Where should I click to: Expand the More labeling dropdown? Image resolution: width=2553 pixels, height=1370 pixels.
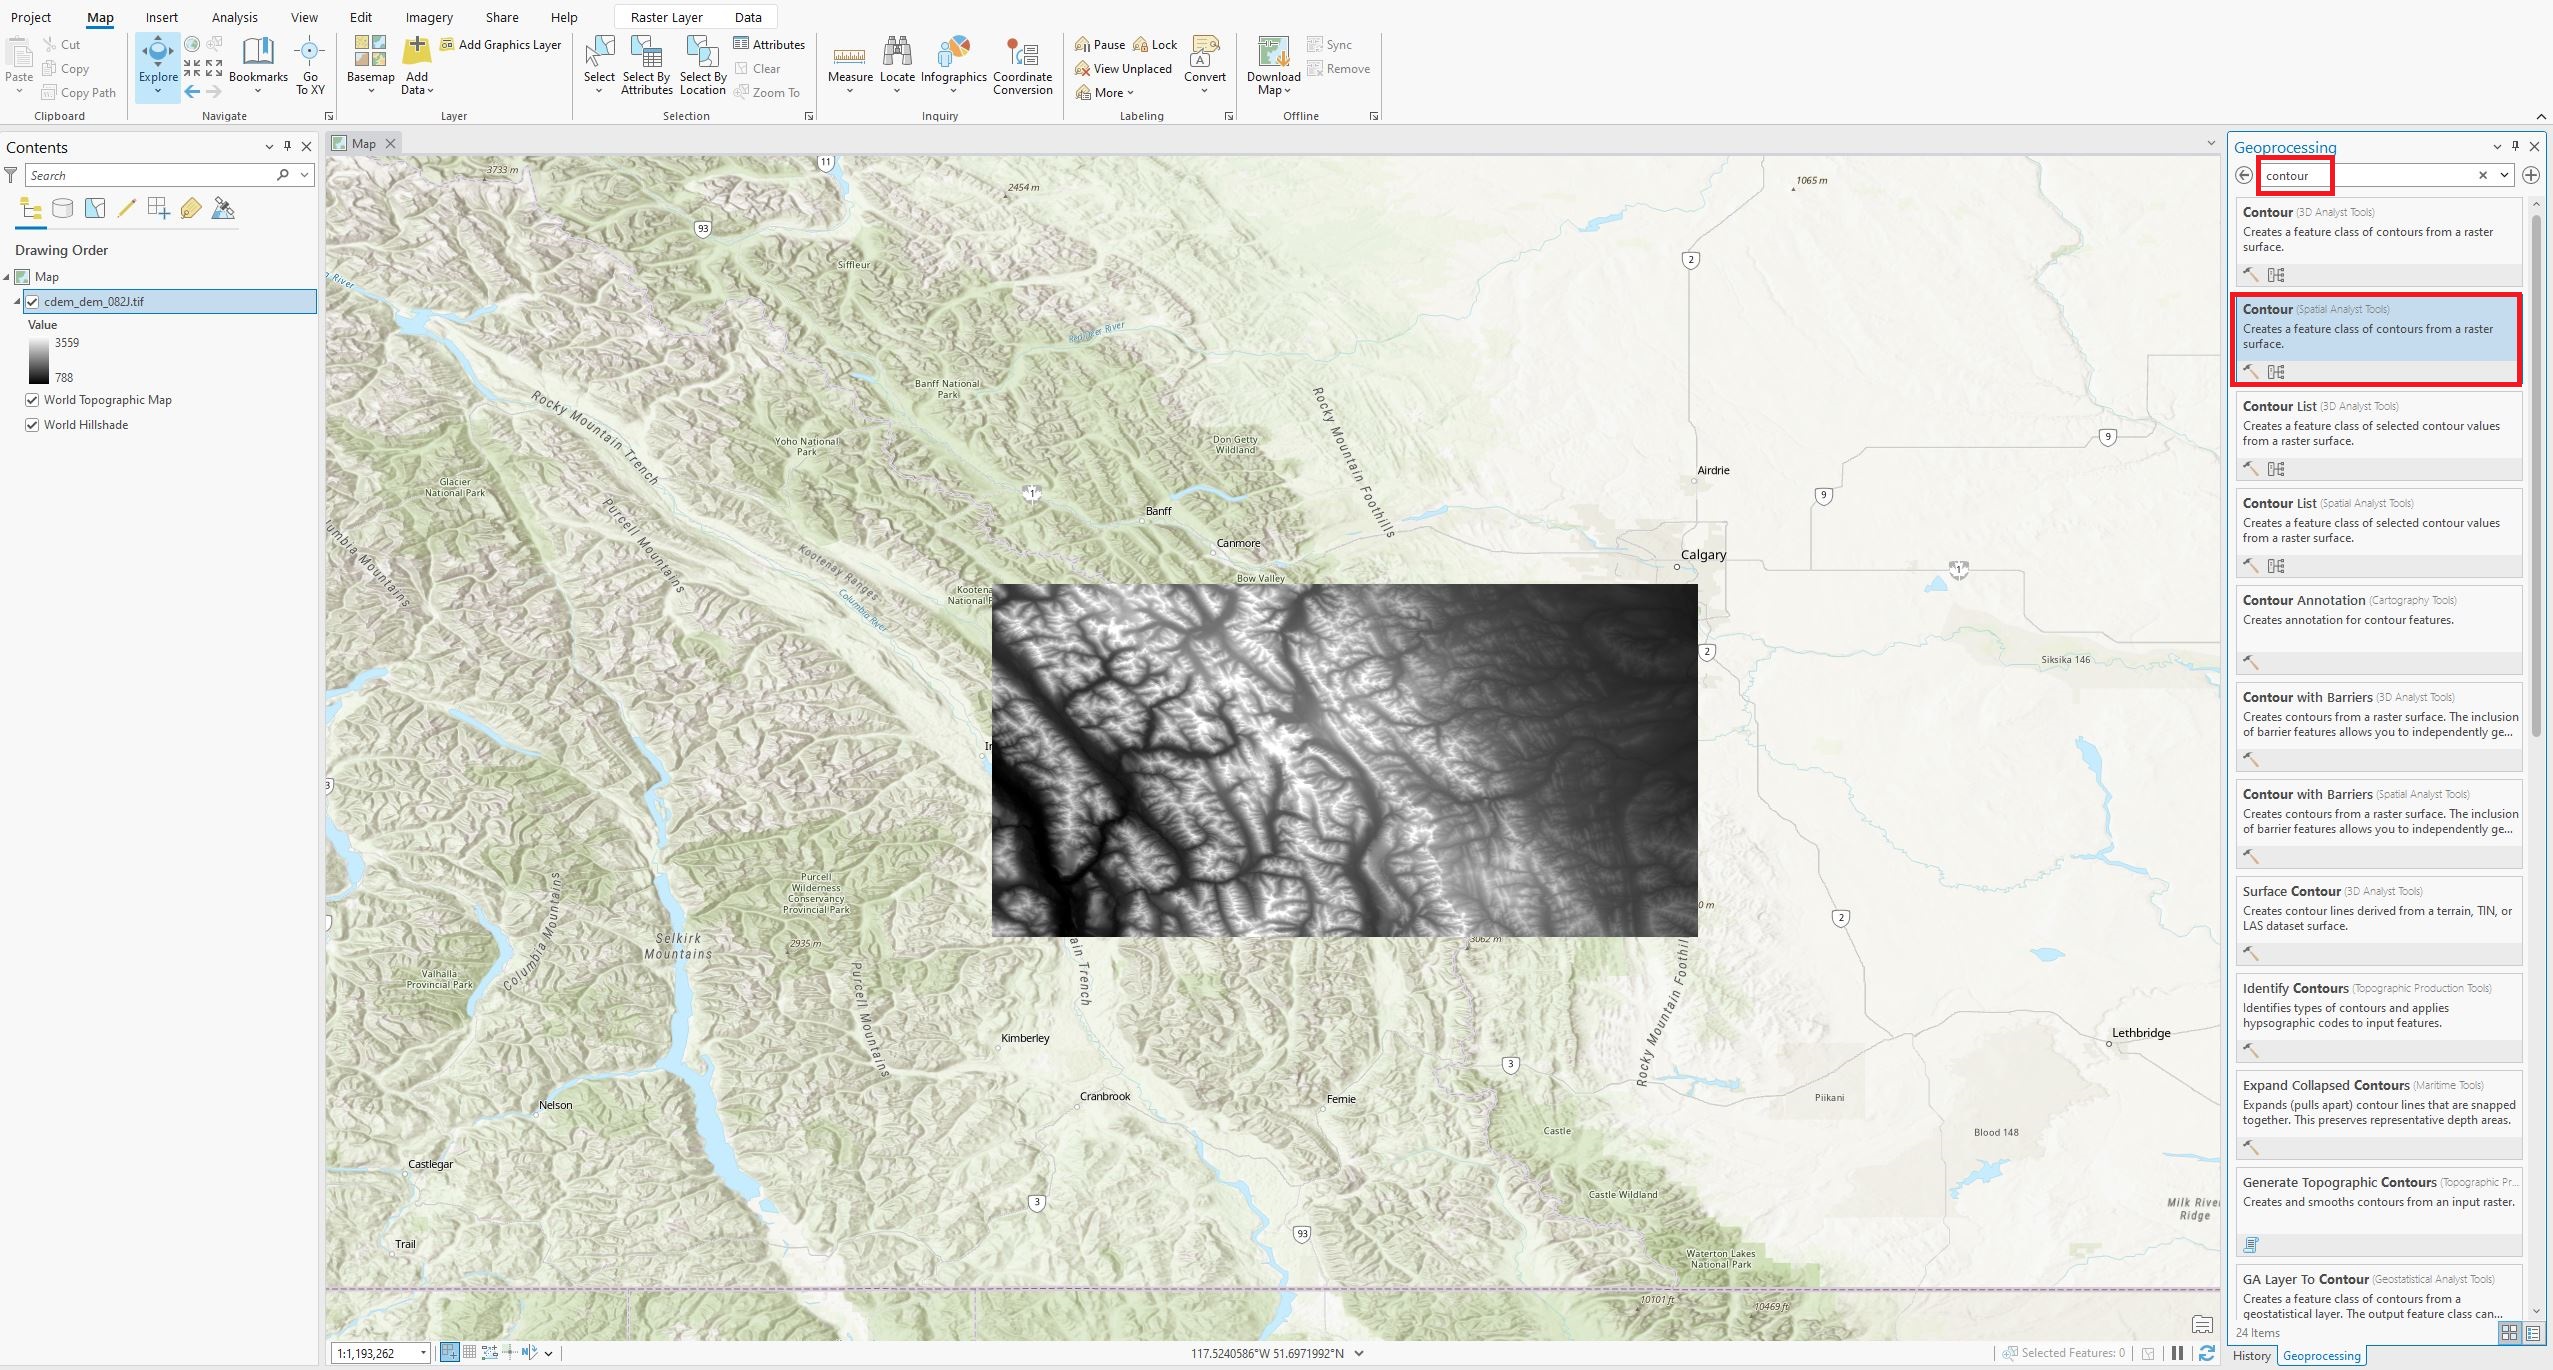coord(1104,93)
